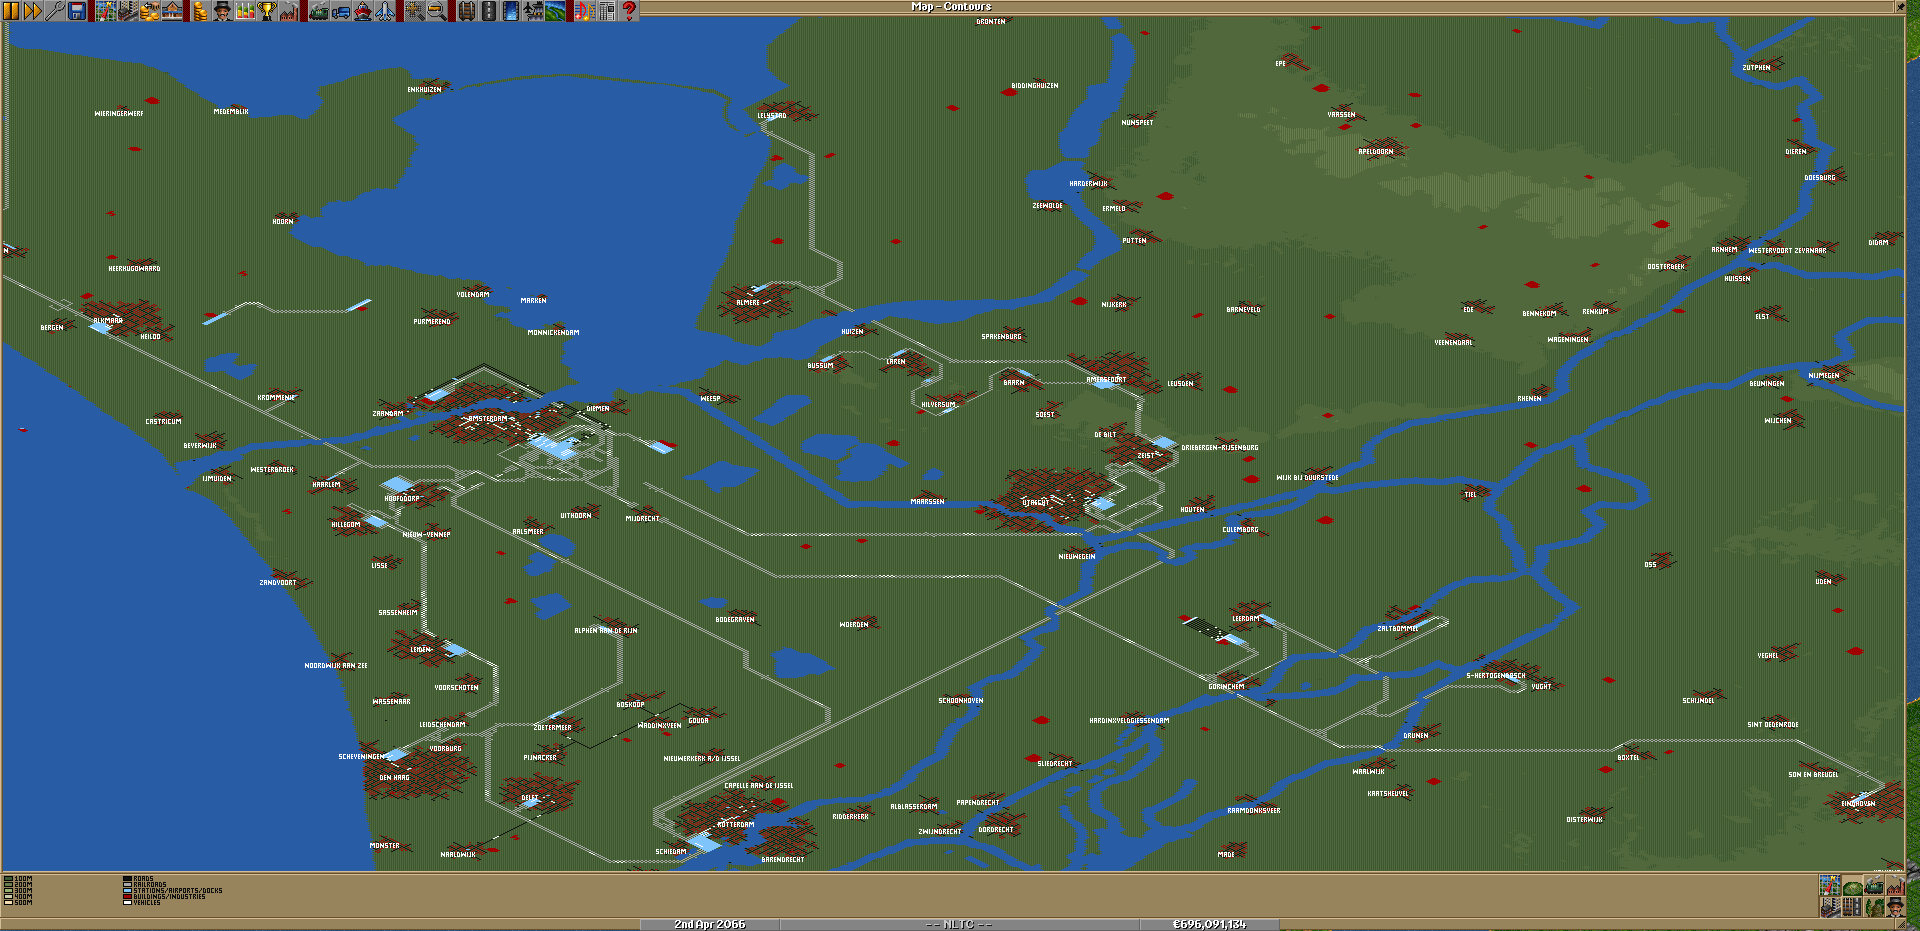Image resolution: width=1920 pixels, height=931 pixels.
Task: Open the railway construction tool
Action: pos(466,11)
